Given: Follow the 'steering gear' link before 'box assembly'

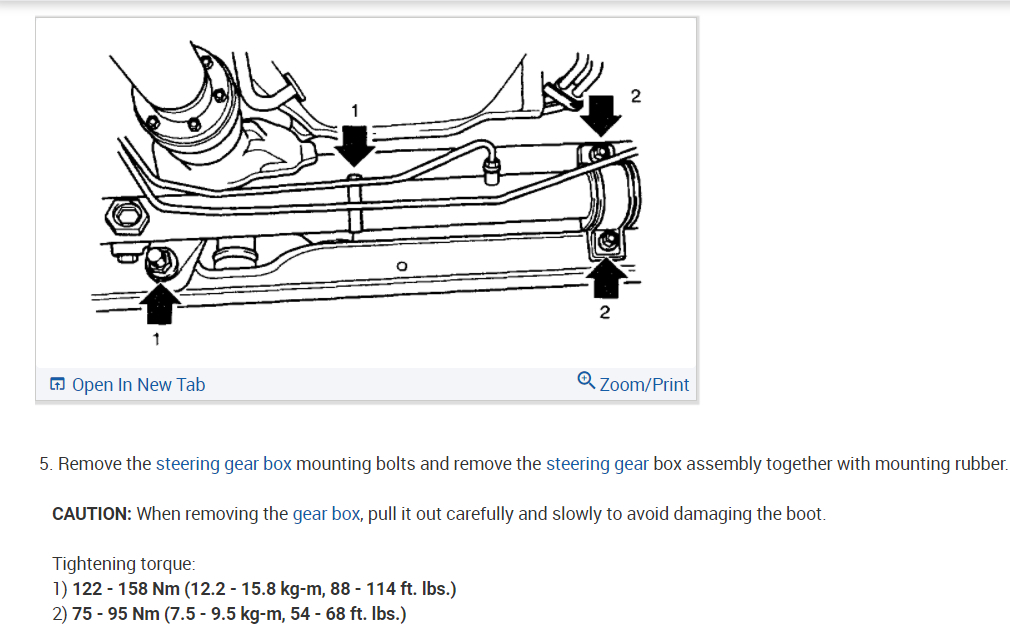Looking at the screenshot, I should [597, 464].
